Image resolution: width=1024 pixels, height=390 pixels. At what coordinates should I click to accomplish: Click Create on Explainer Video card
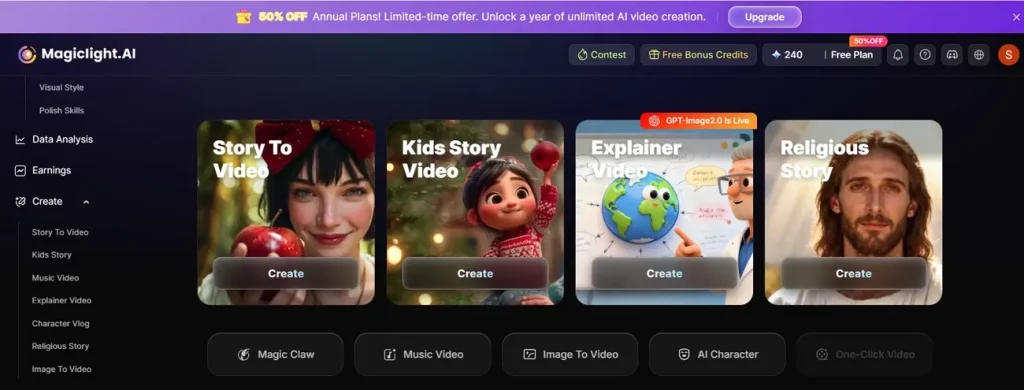point(664,273)
